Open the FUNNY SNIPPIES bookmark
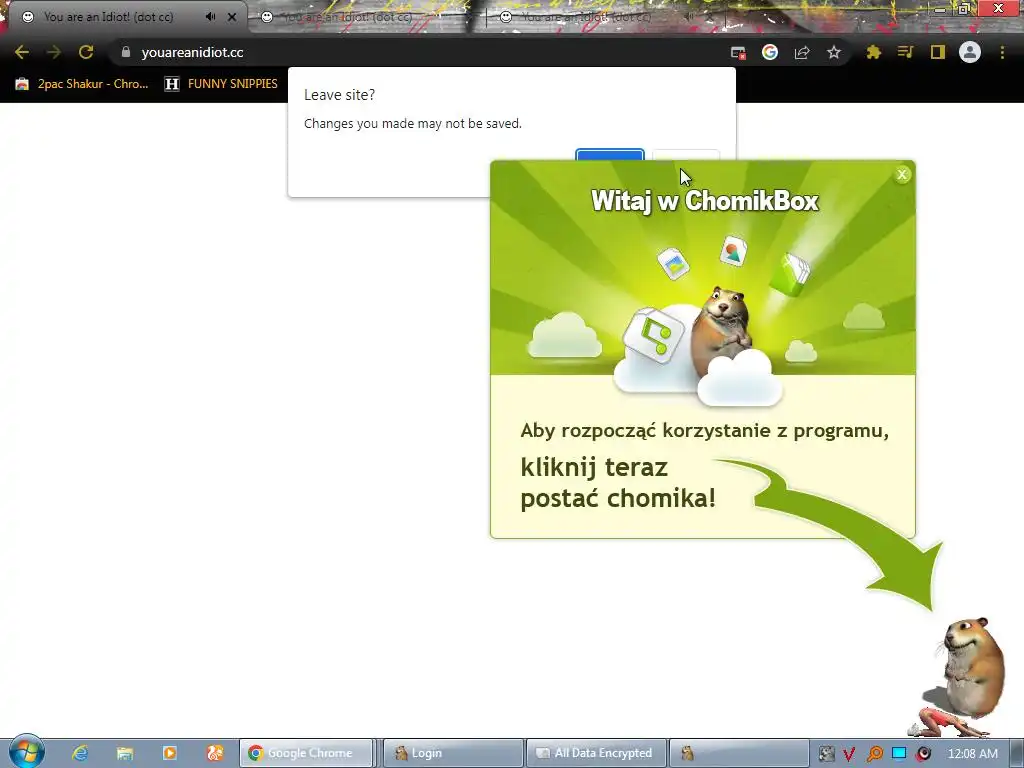This screenshot has width=1024, height=768. point(221,84)
